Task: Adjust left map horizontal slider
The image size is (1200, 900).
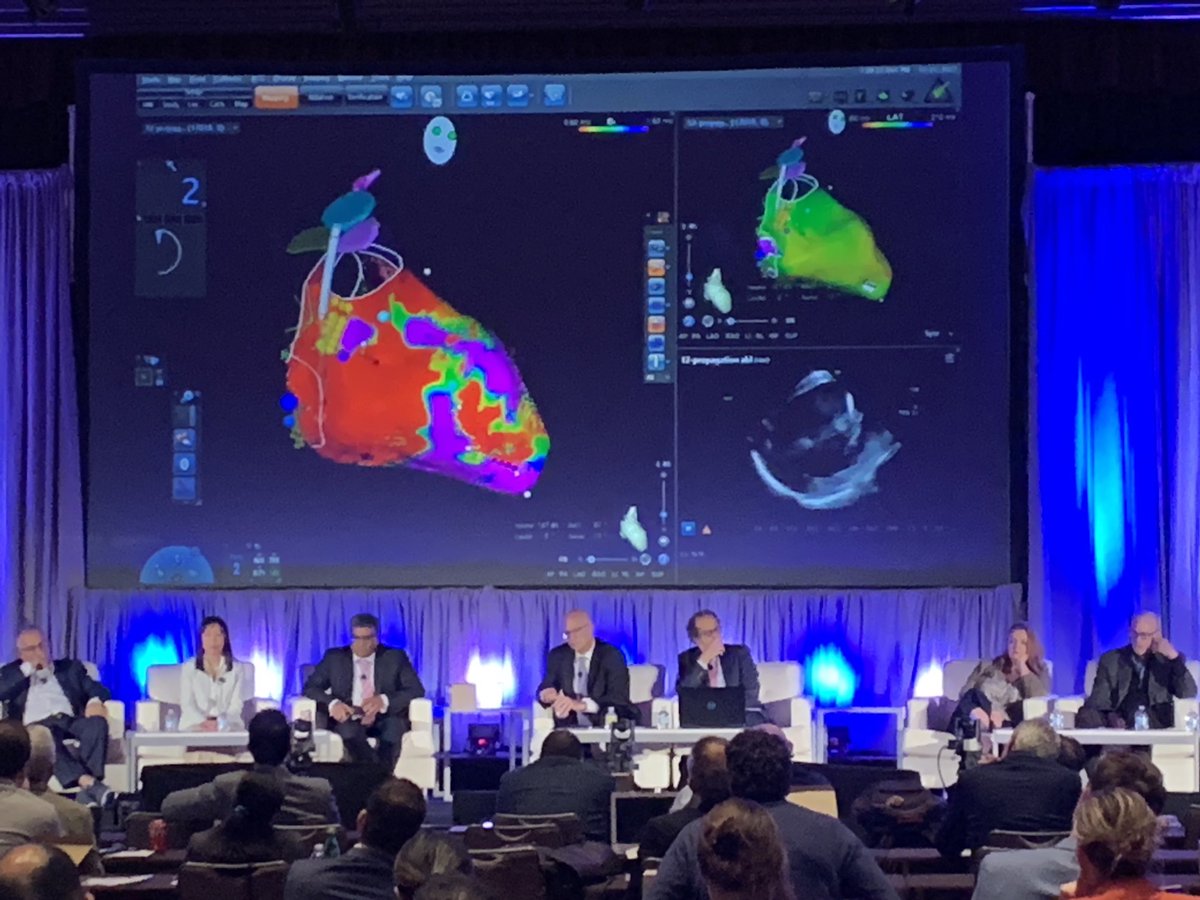Action: click(x=607, y=559)
